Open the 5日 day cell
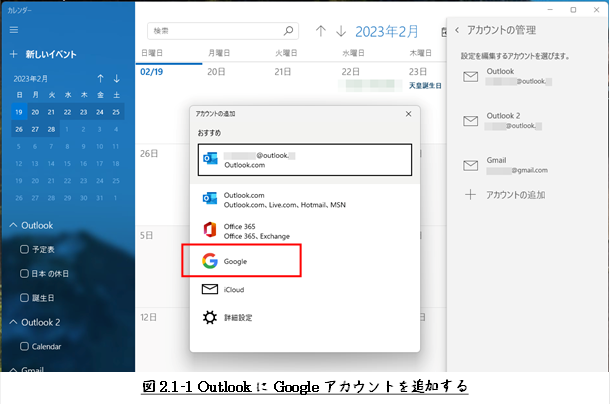610x405 pixels. click(163, 266)
